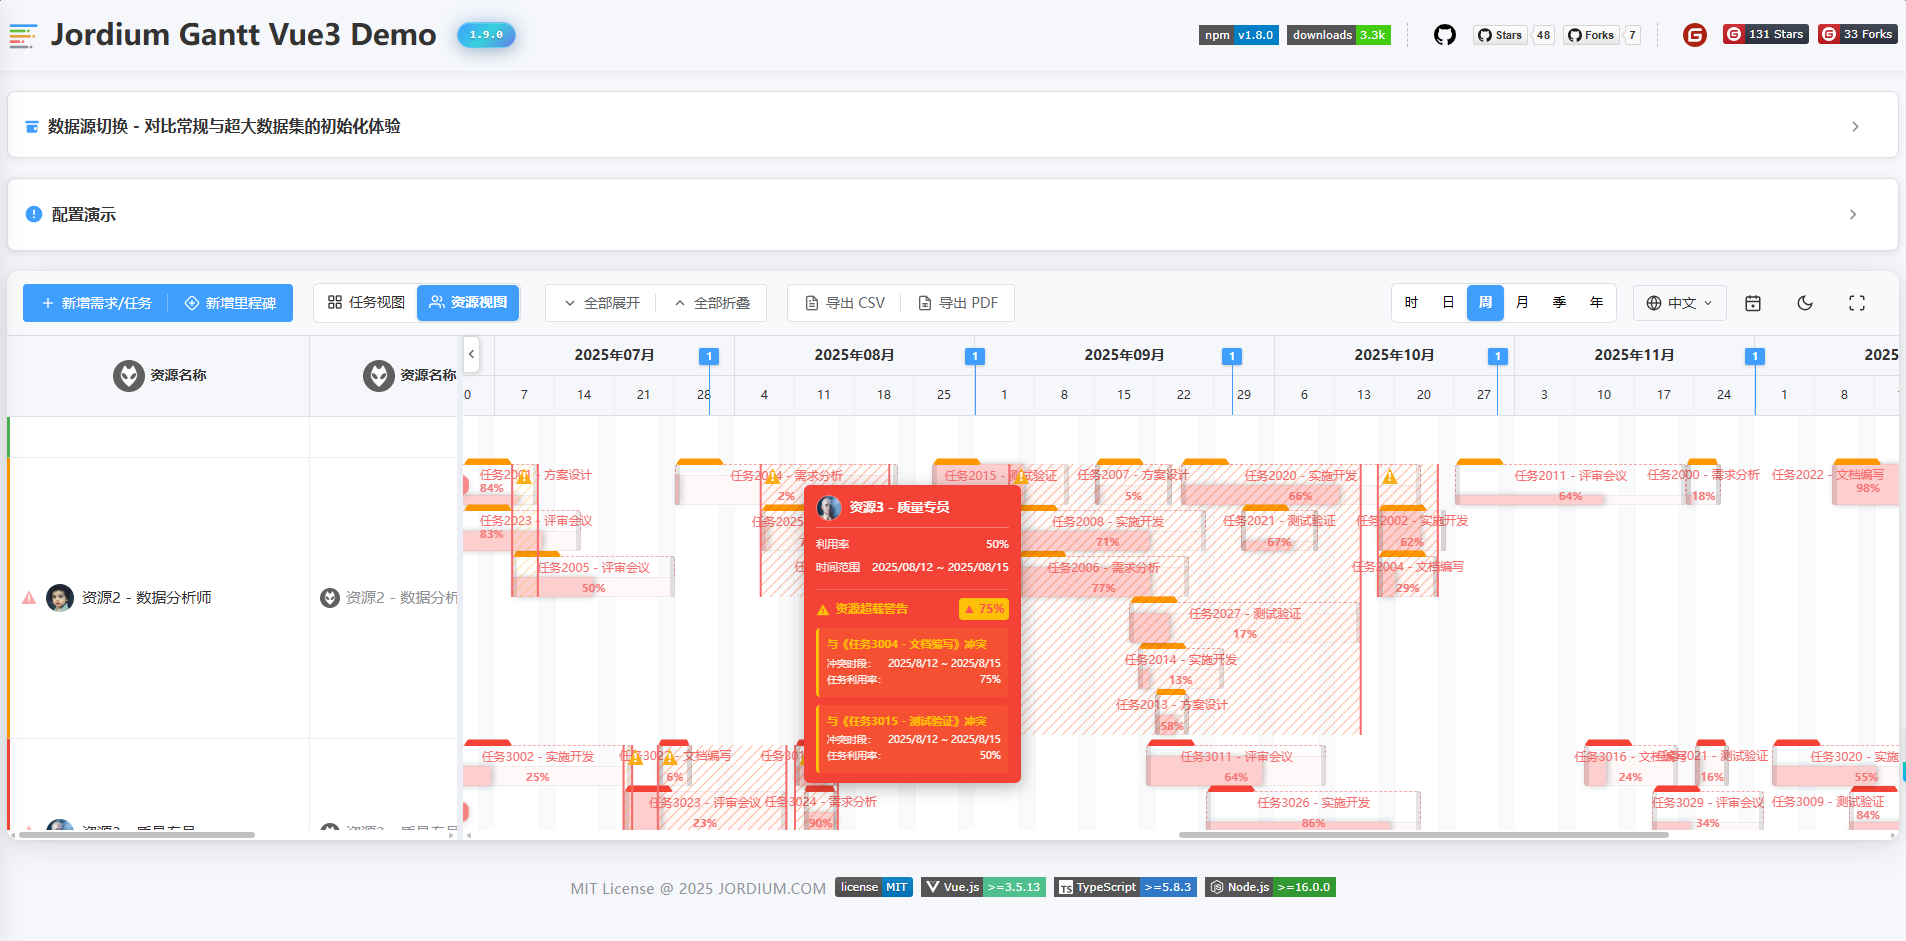Switch to the 任务视图 tab
The height and width of the screenshot is (941, 1906).
tap(366, 303)
